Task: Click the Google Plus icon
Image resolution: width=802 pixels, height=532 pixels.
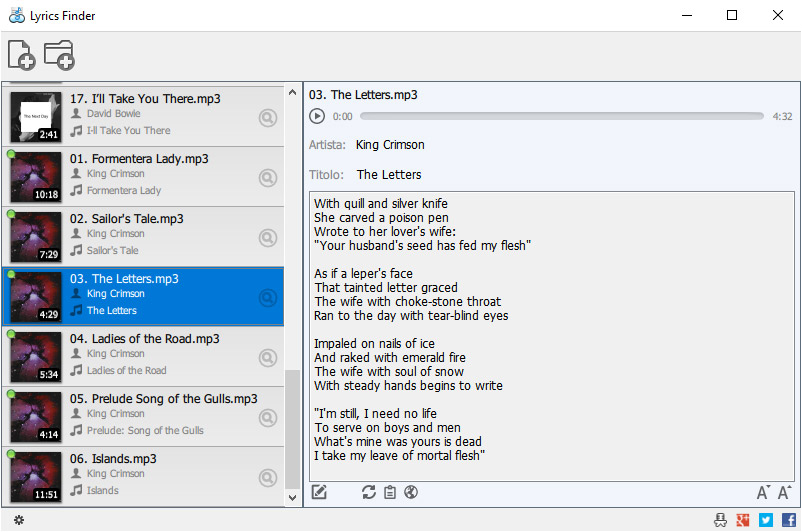Action: point(743,520)
